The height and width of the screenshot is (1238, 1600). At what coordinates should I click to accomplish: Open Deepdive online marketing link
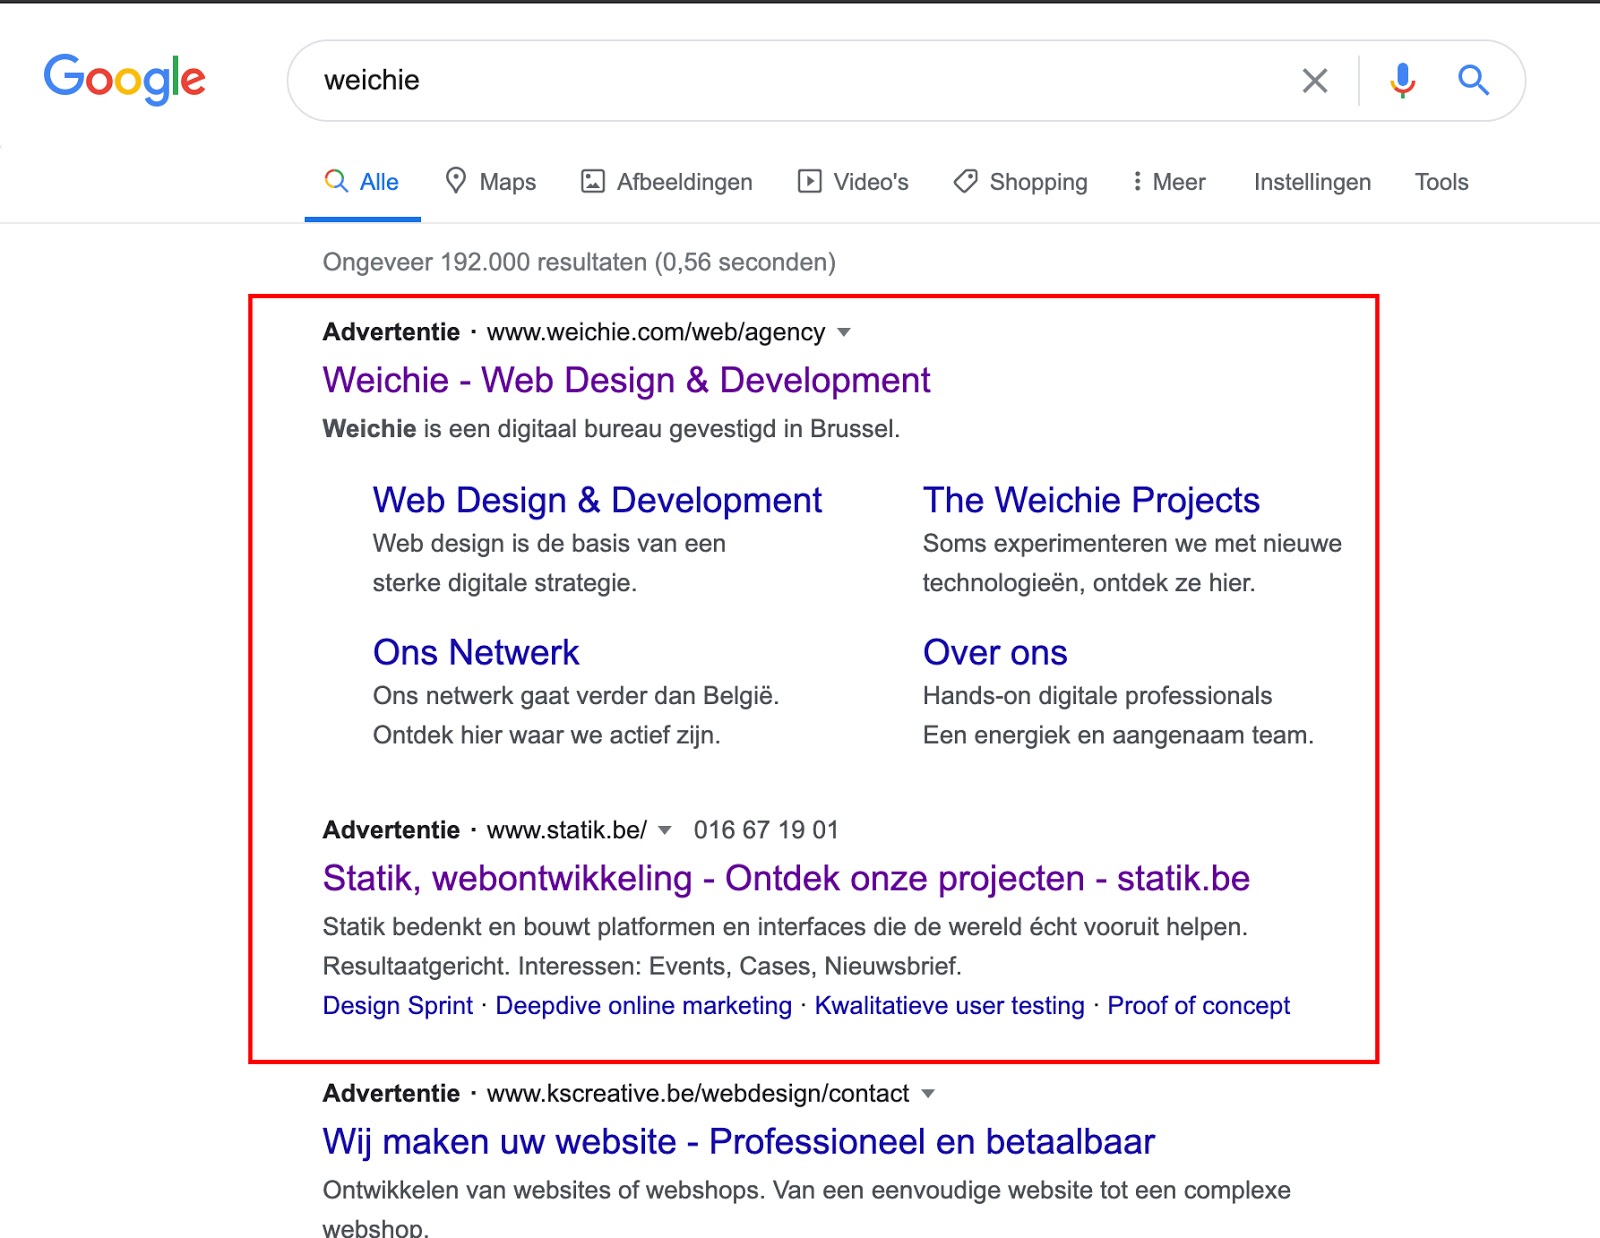643,1005
